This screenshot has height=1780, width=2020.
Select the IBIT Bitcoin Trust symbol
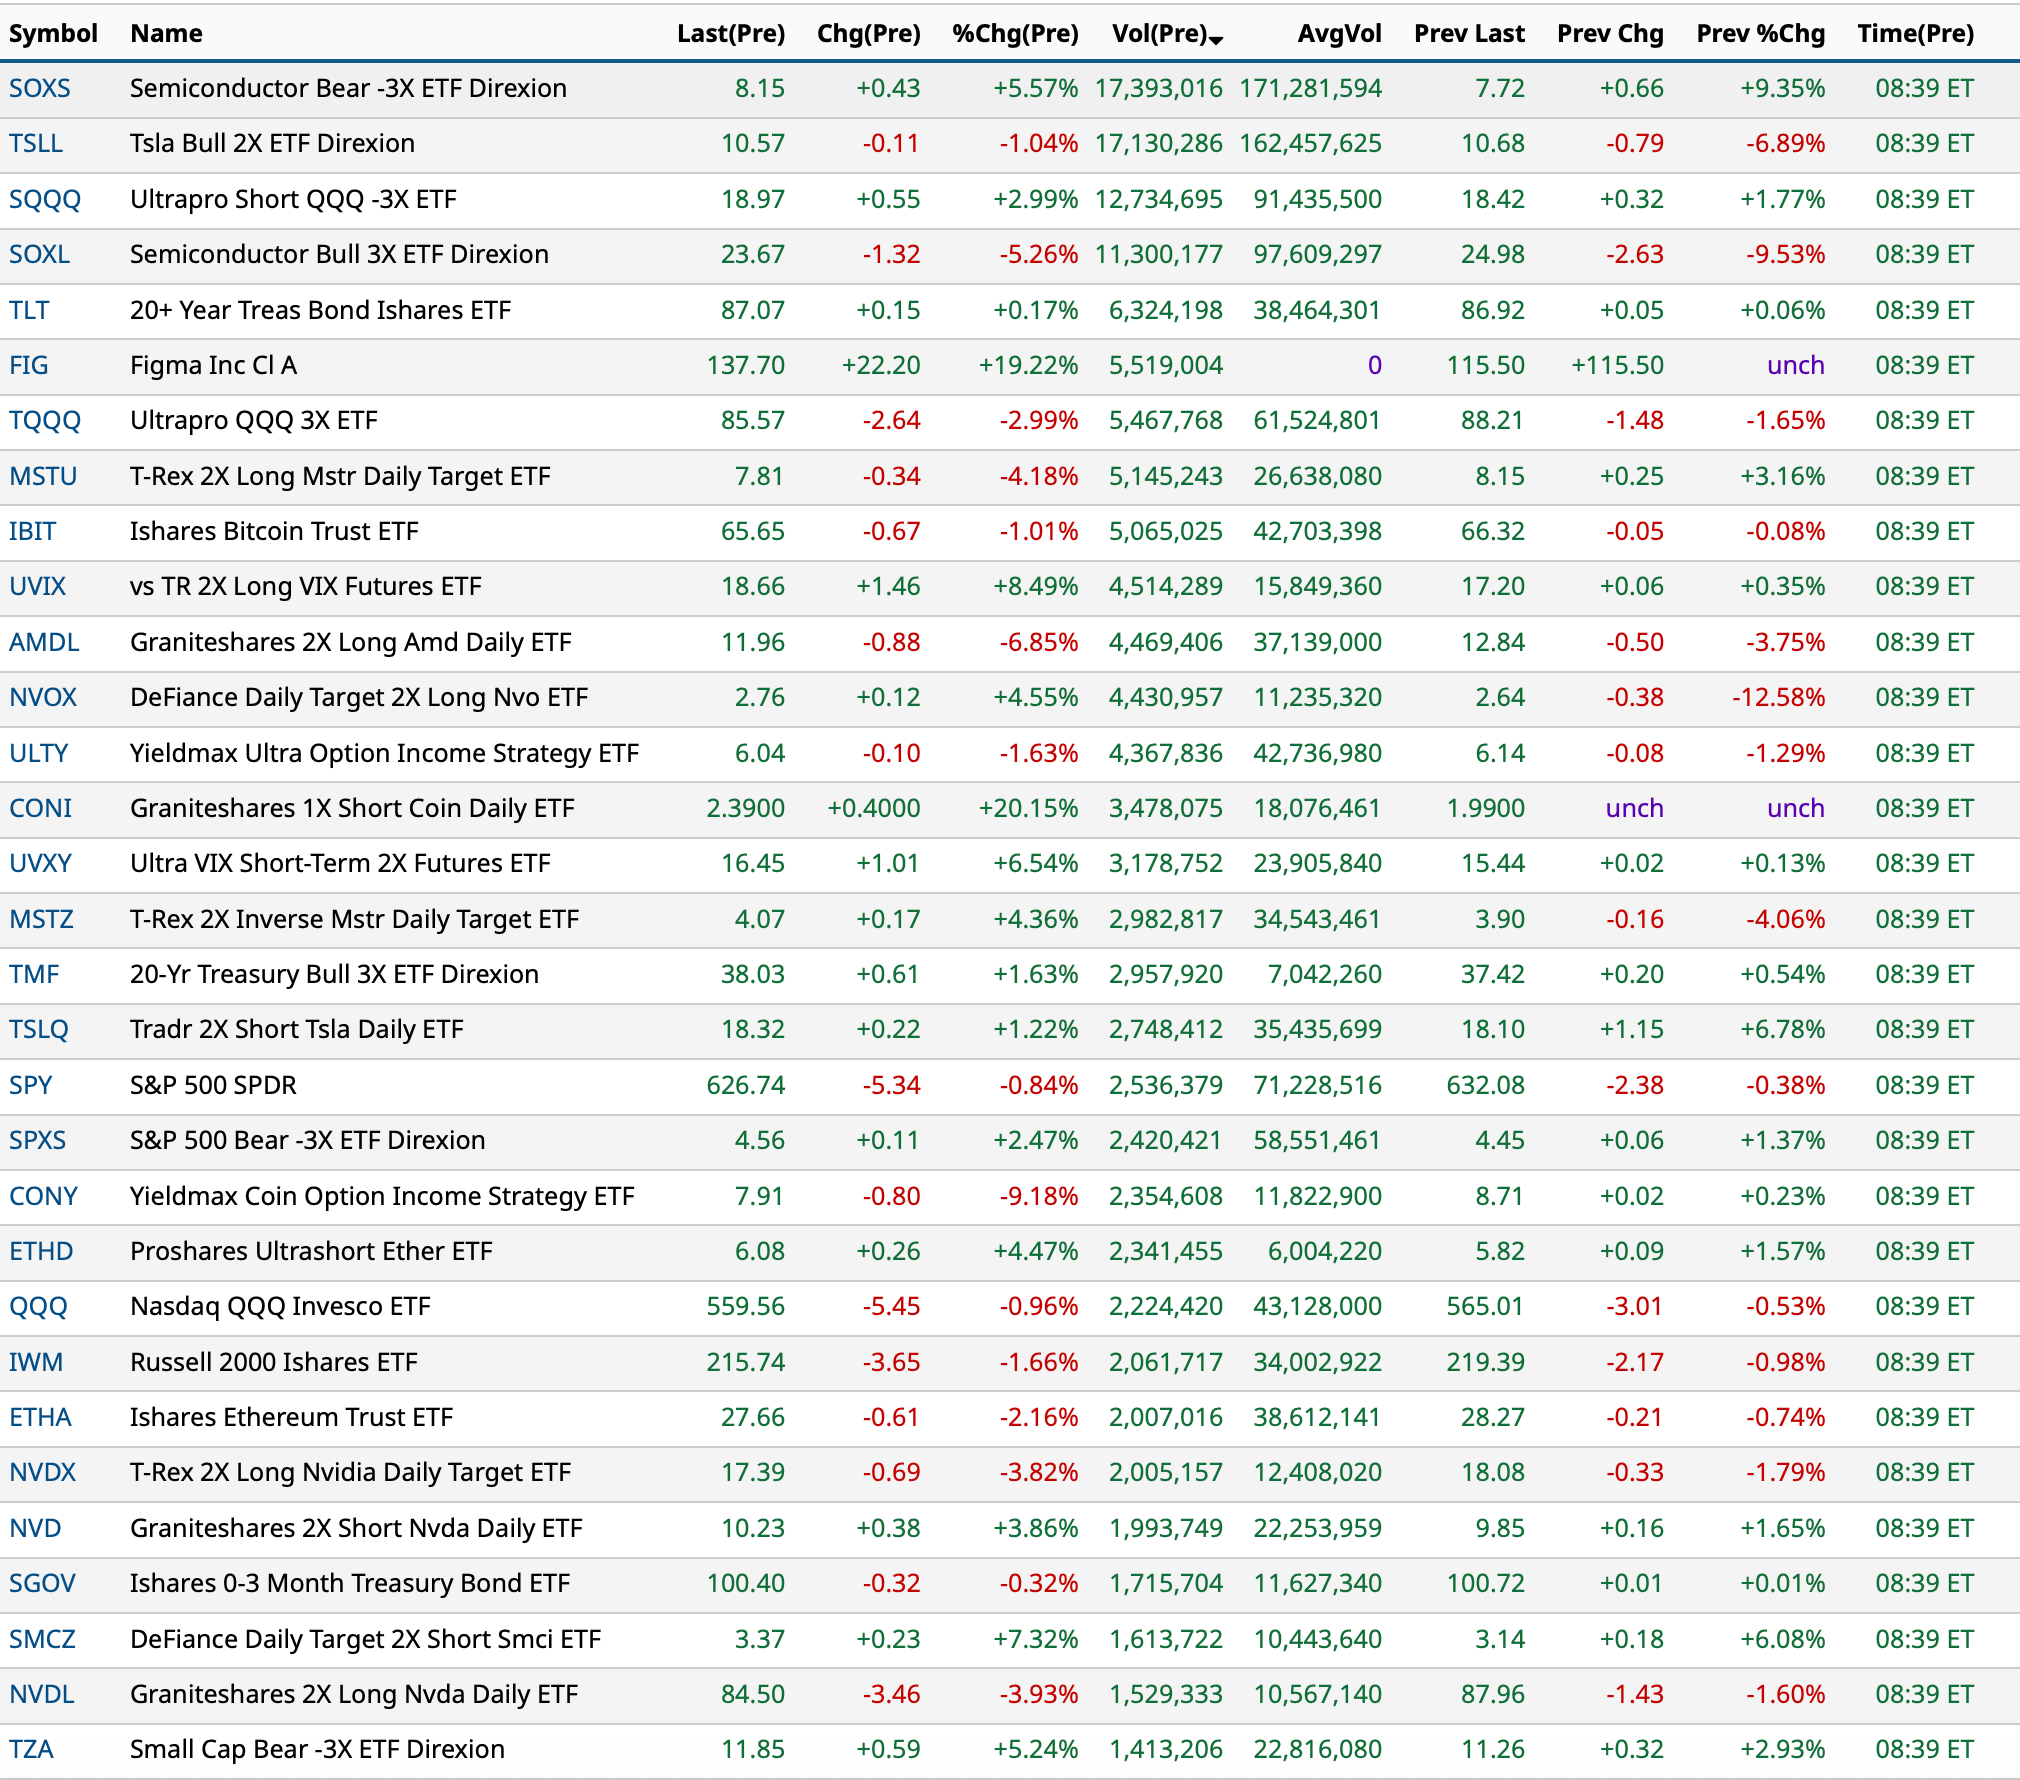pyautogui.click(x=33, y=531)
